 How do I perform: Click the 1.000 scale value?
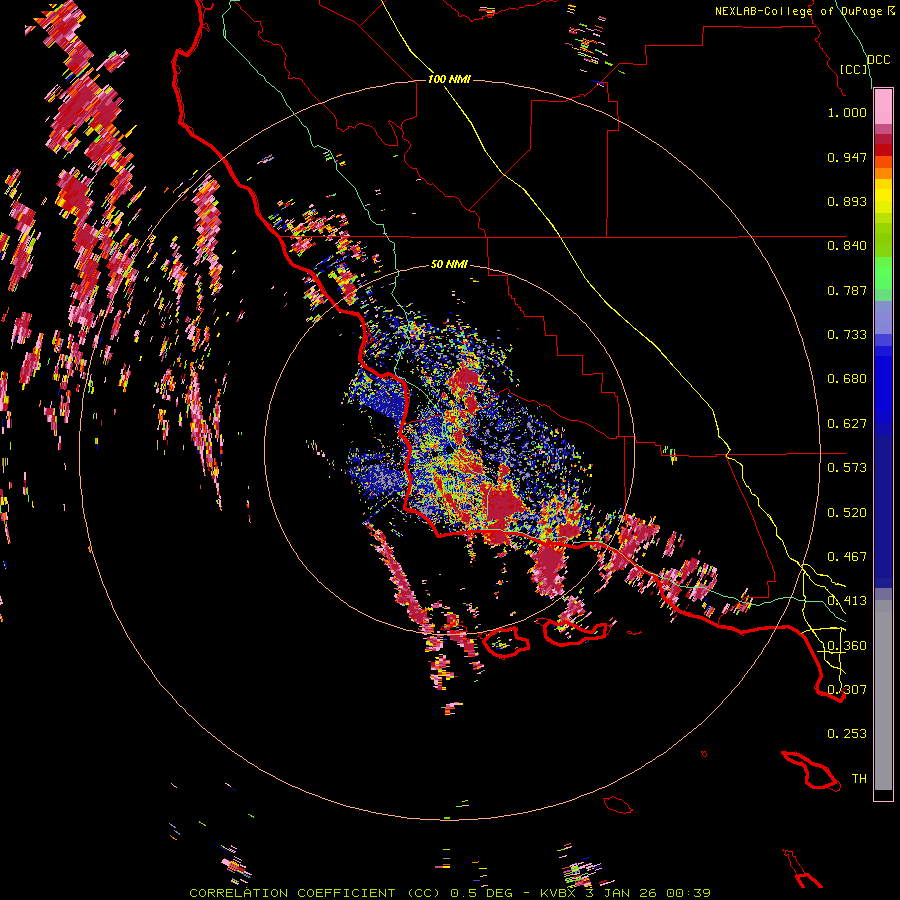tap(847, 112)
